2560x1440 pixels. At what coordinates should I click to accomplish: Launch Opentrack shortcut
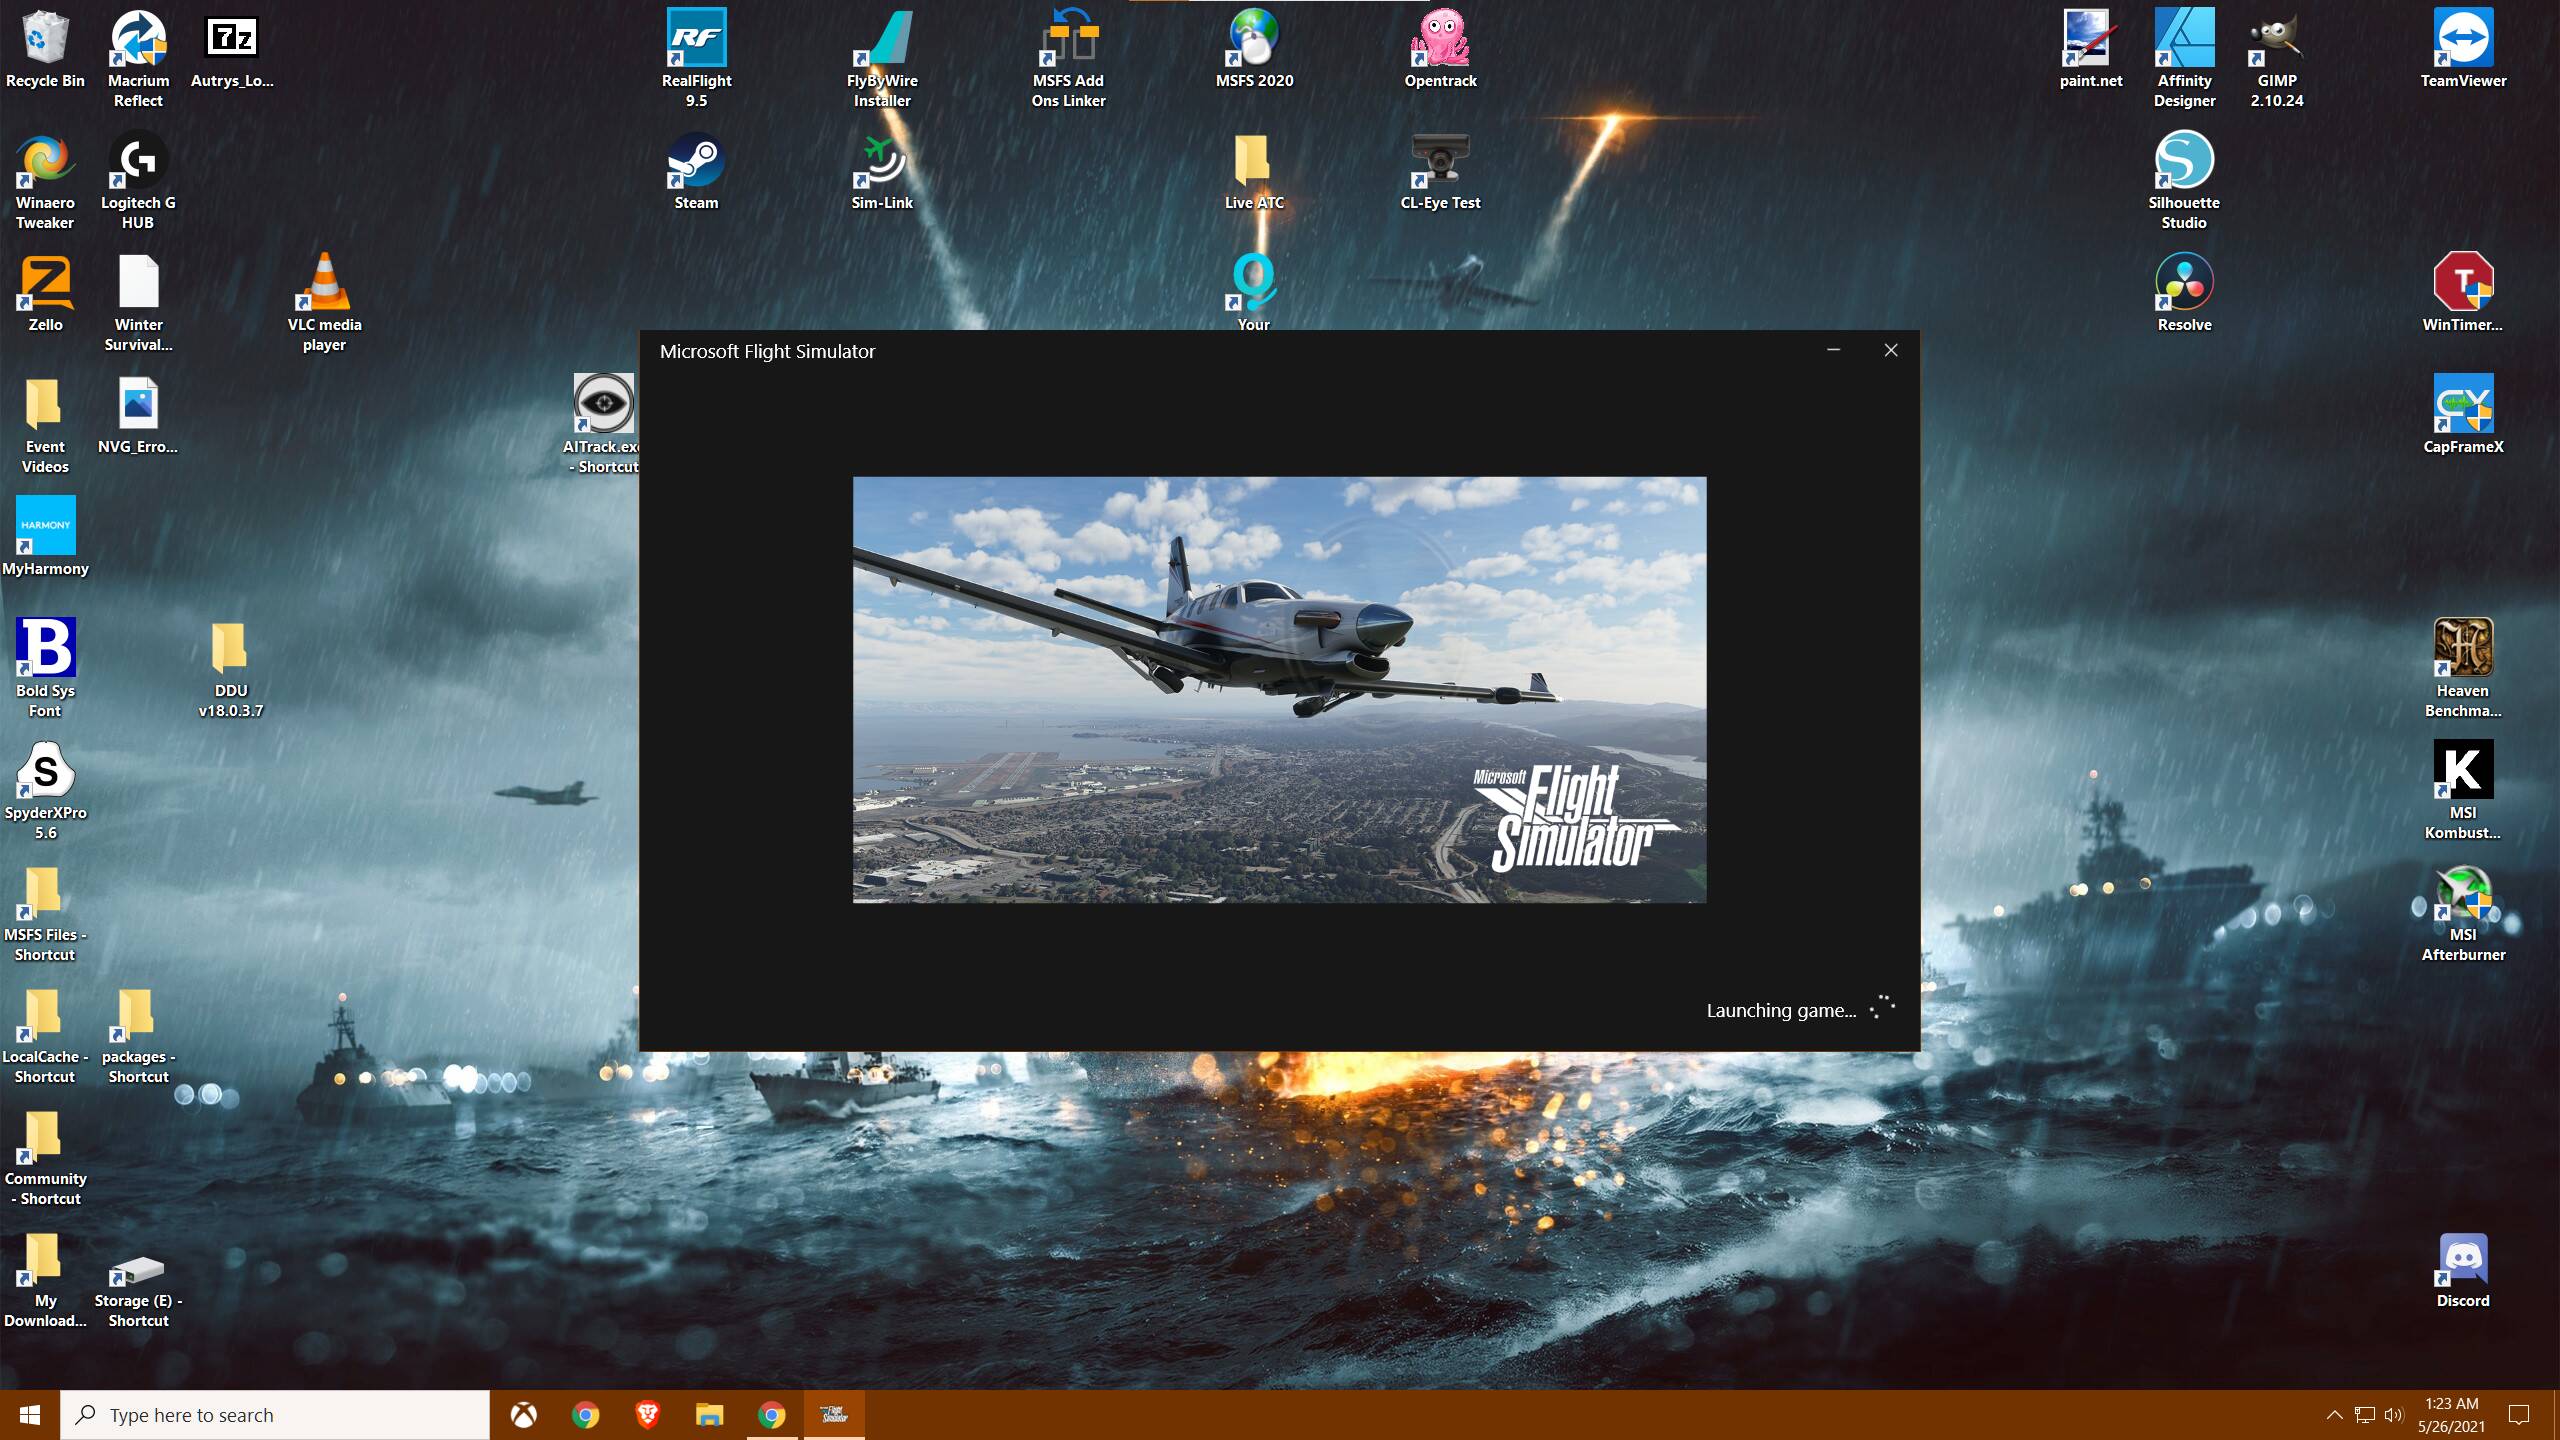[x=1440, y=50]
